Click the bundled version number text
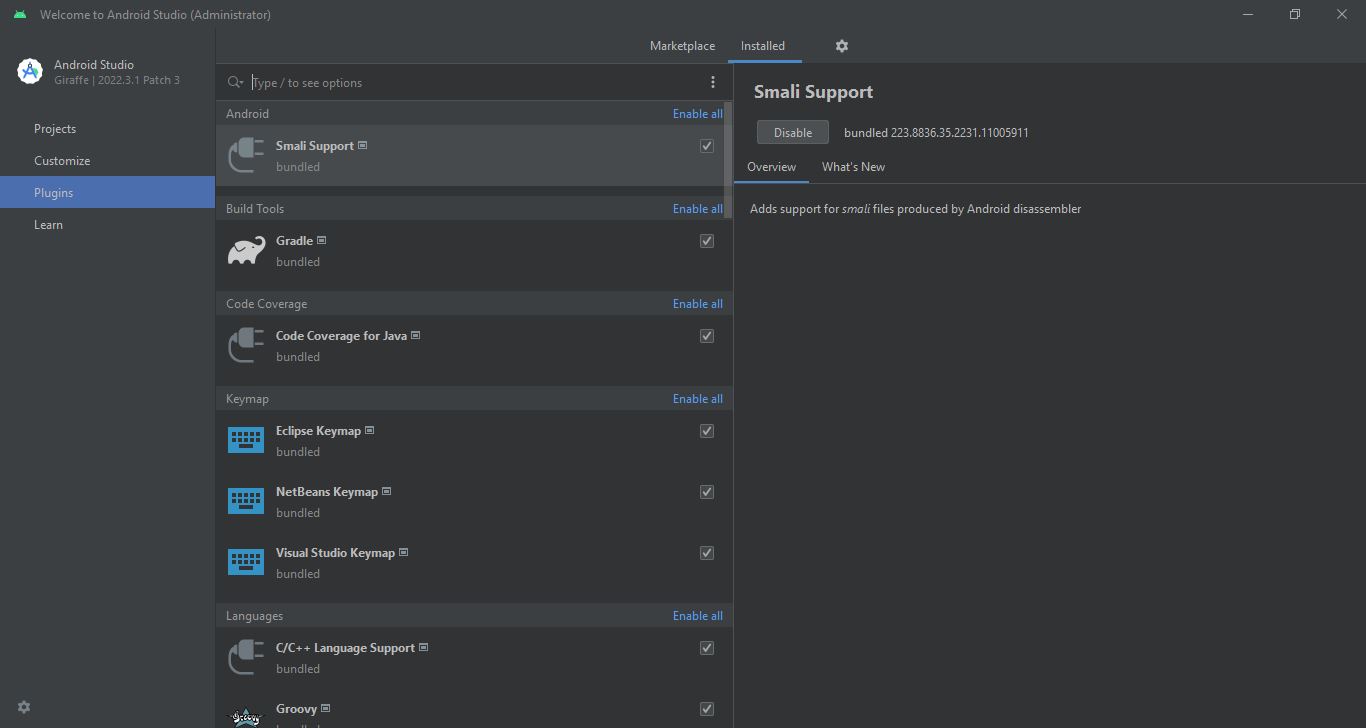The image size is (1366, 728). pyautogui.click(x=936, y=132)
